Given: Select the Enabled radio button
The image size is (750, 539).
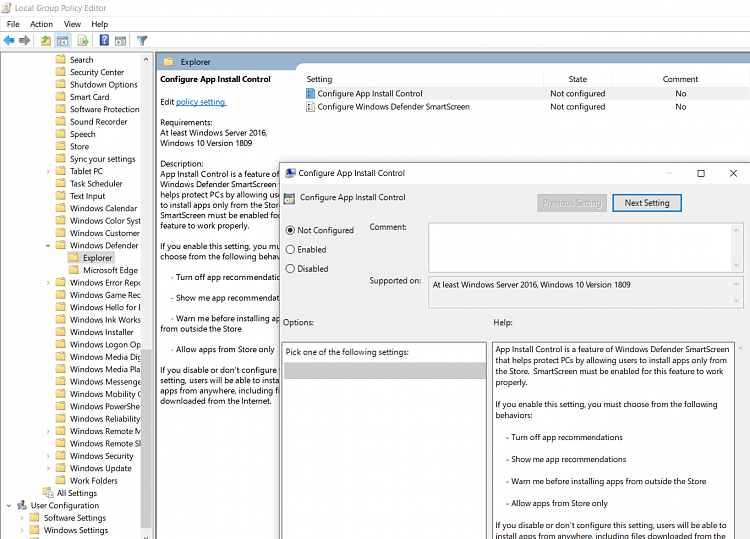Looking at the screenshot, I should coord(290,249).
